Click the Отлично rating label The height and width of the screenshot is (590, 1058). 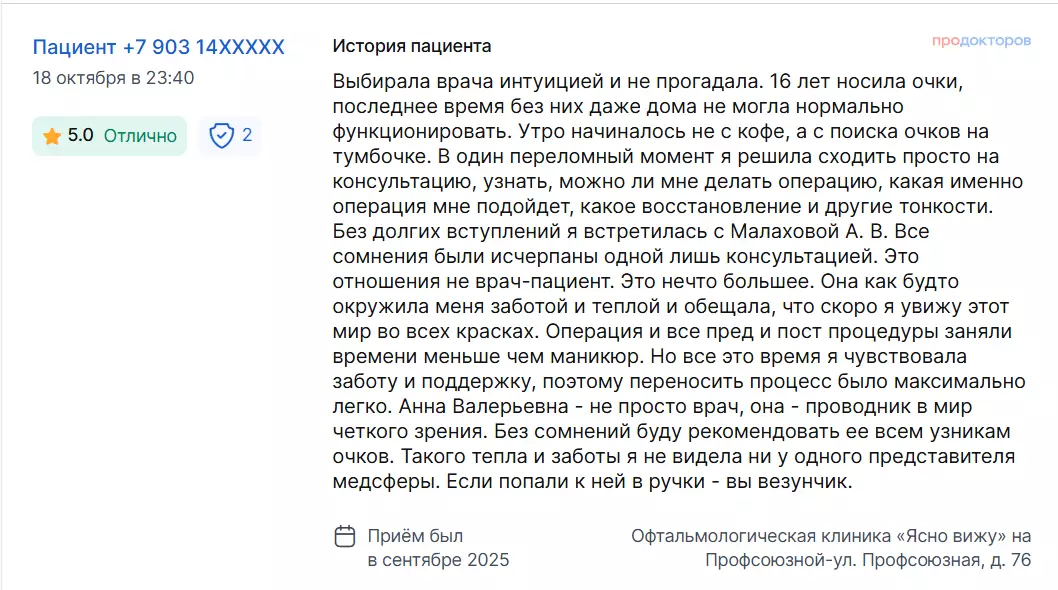[x=140, y=136]
